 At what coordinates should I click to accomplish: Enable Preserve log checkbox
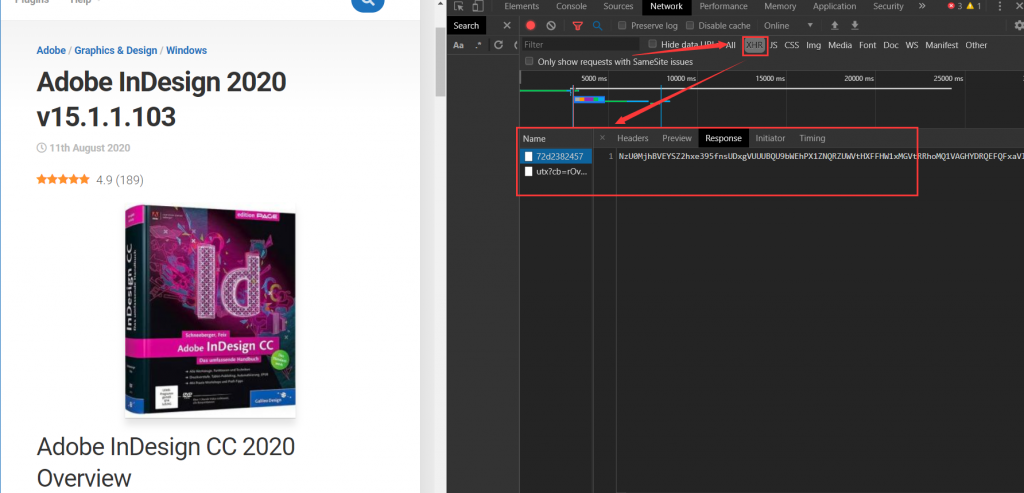[622, 25]
